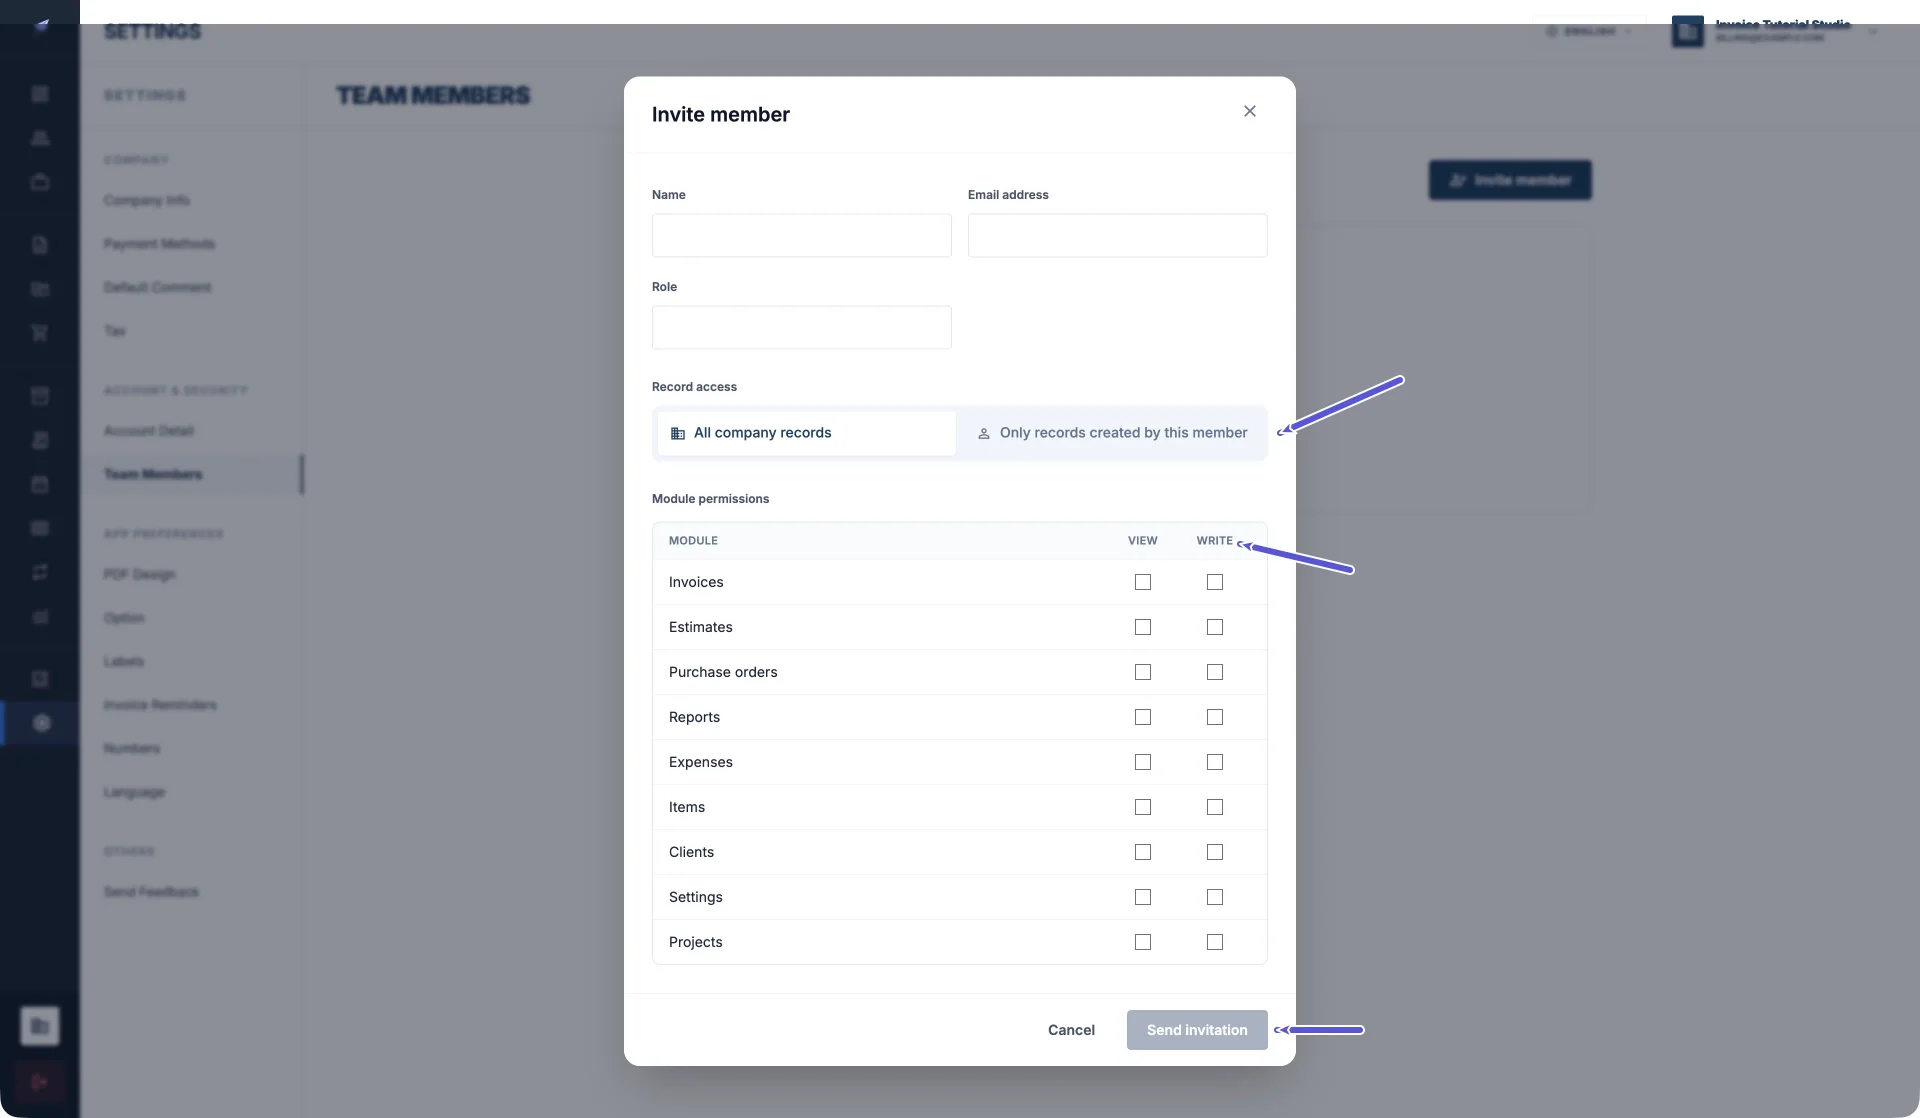Screen dimensions: 1920x1118
Task: Allow viewing Reports module
Action: (x=1143, y=717)
